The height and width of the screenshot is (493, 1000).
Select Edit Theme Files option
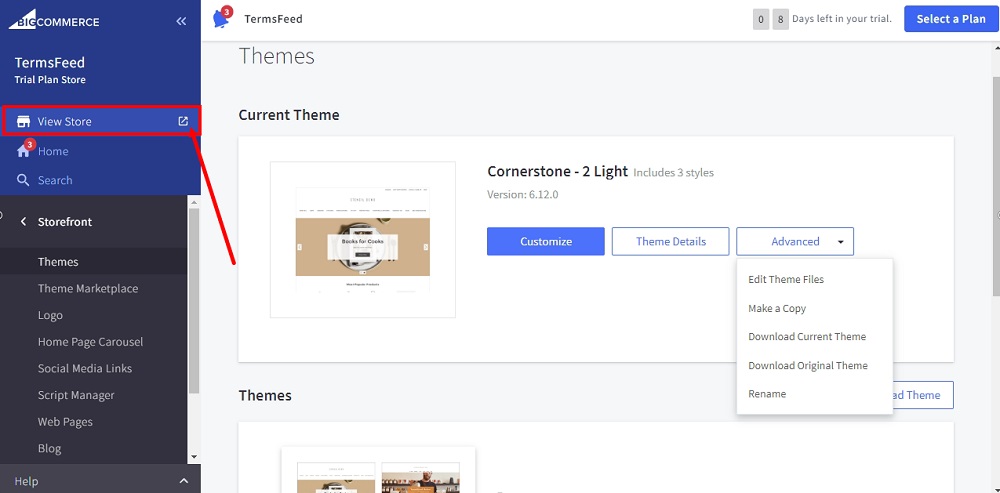coord(786,279)
